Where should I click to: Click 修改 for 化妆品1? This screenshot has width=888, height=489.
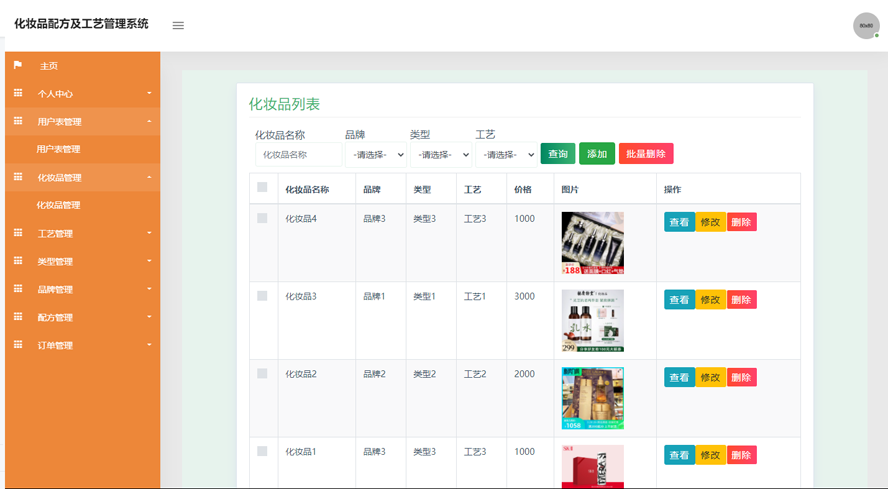coord(710,455)
